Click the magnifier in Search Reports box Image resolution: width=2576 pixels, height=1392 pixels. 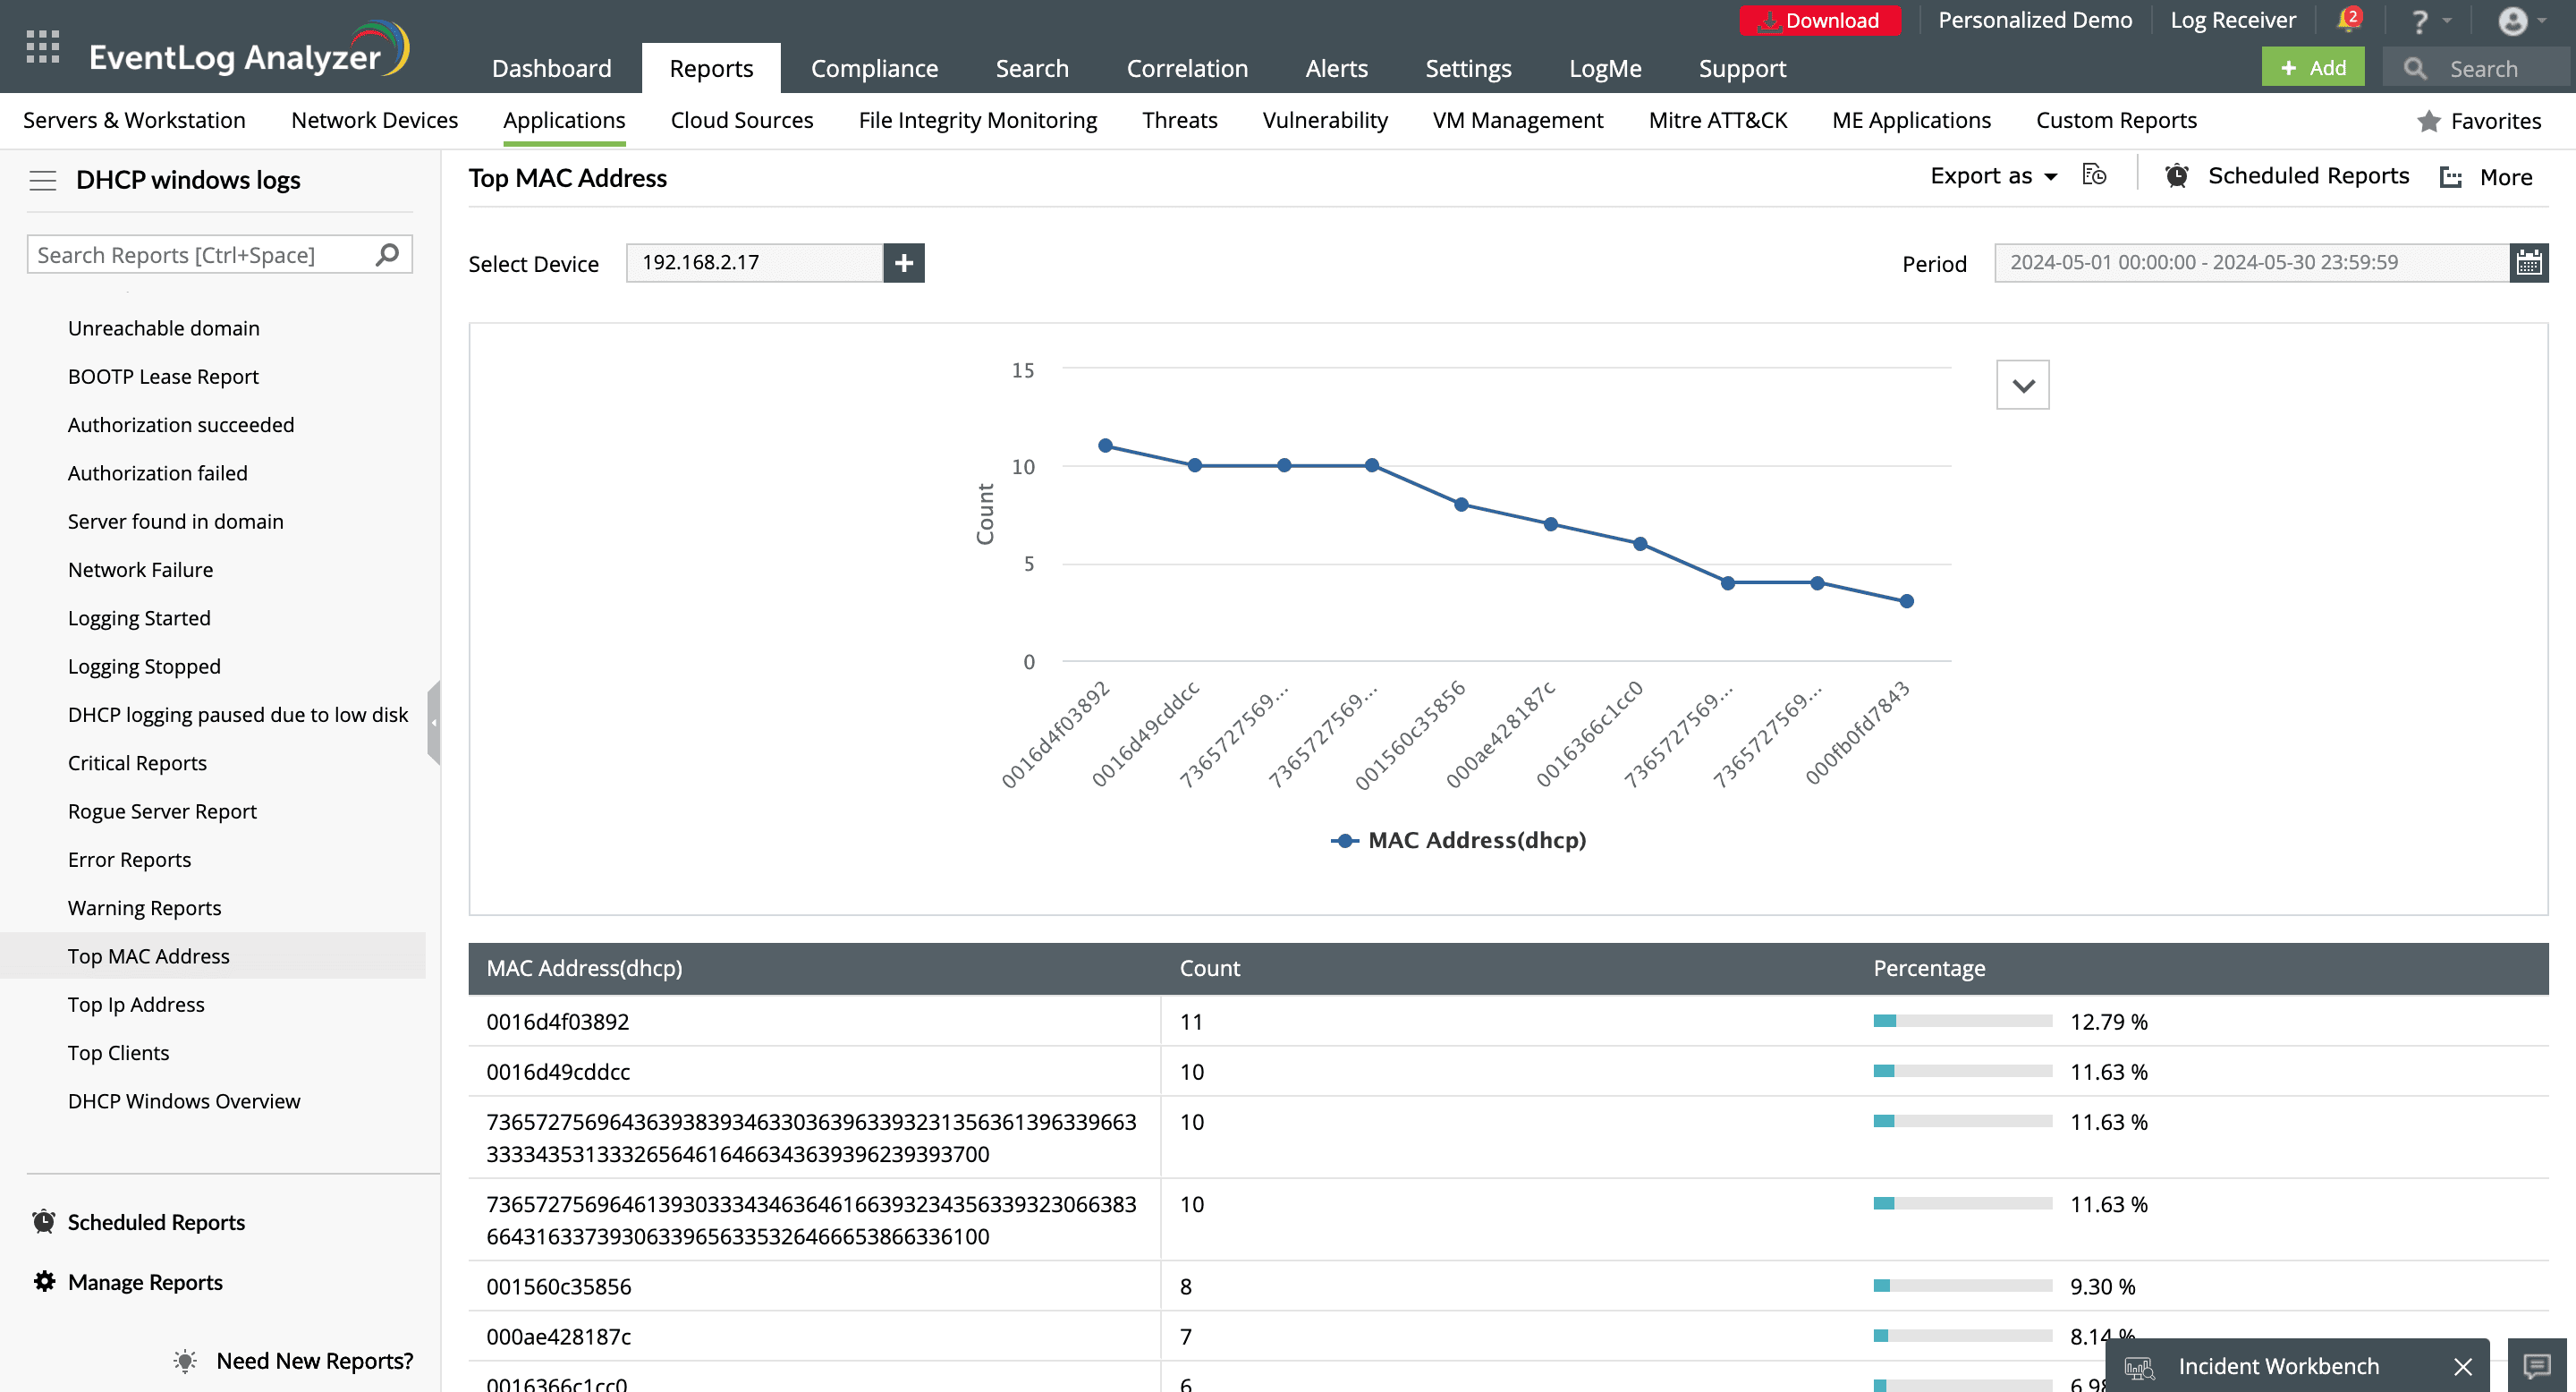coord(387,255)
